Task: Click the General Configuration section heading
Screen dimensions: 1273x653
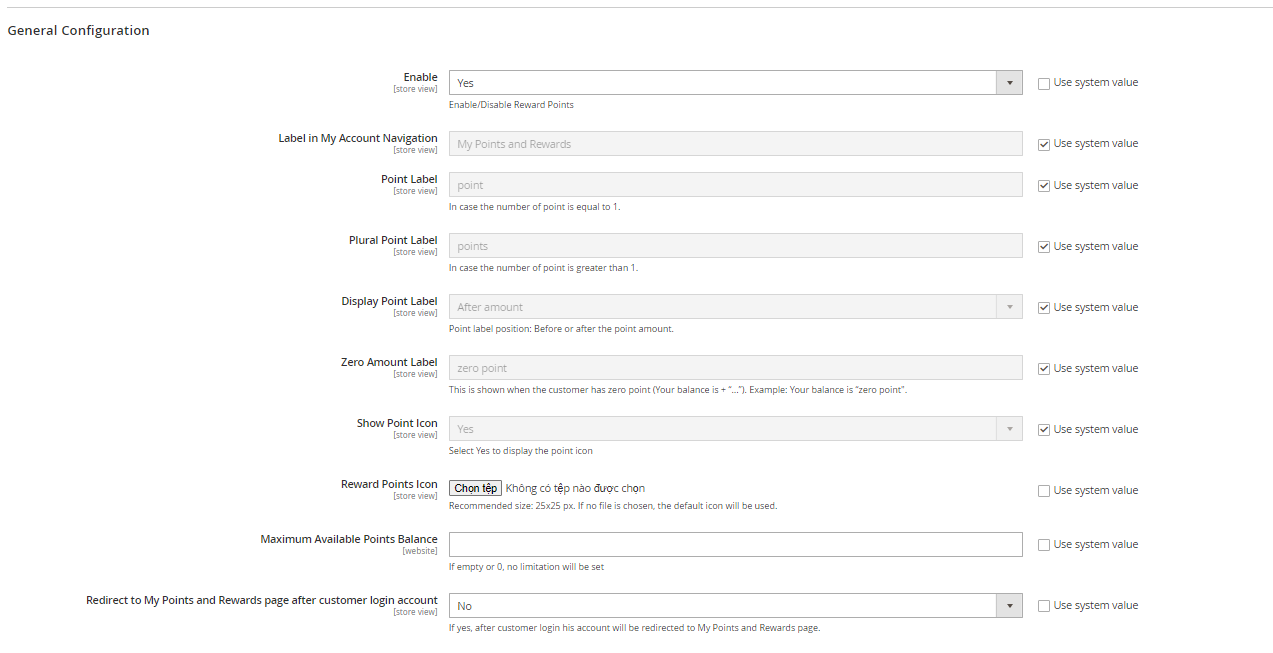Action: pyautogui.click(x=79, y=31)
